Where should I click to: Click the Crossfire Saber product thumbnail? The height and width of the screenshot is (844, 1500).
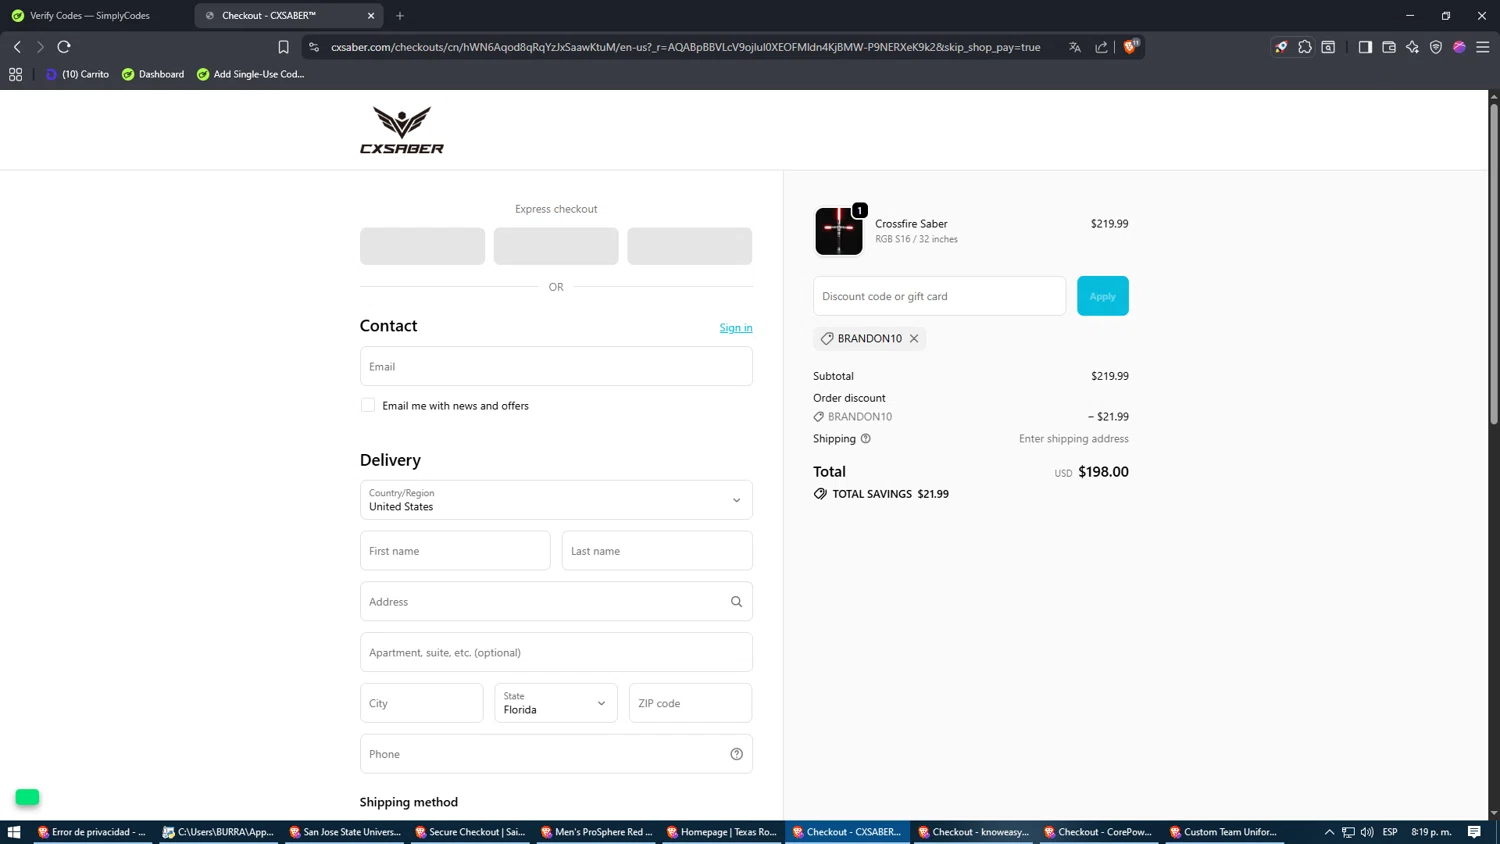point(839,231)
